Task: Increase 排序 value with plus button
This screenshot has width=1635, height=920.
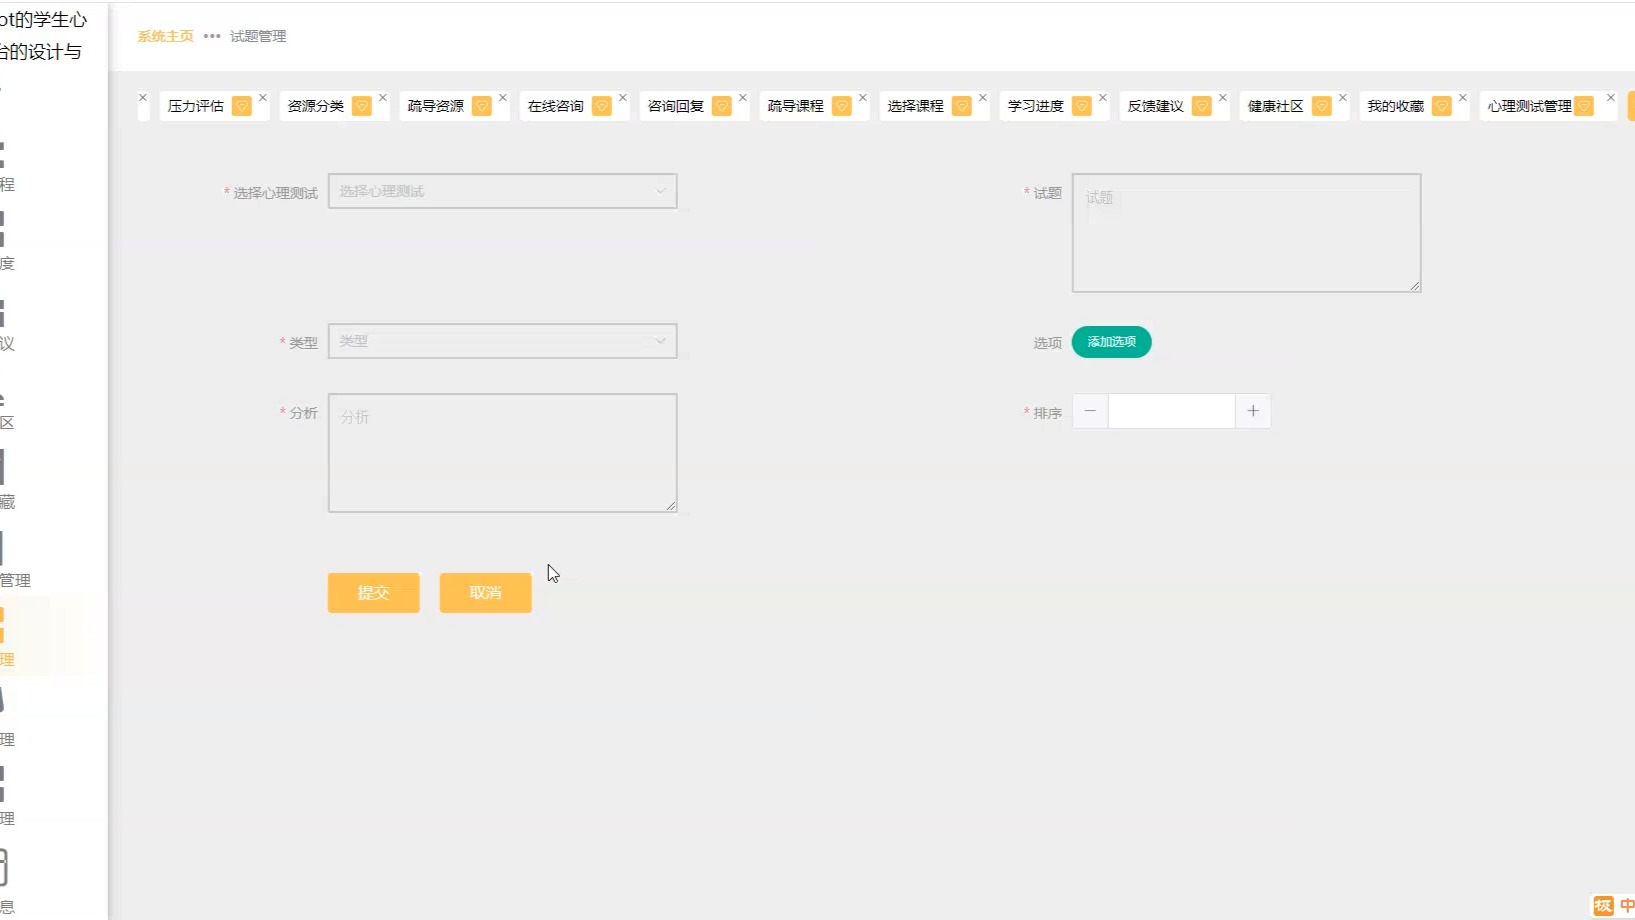Action: (1253, 411)
